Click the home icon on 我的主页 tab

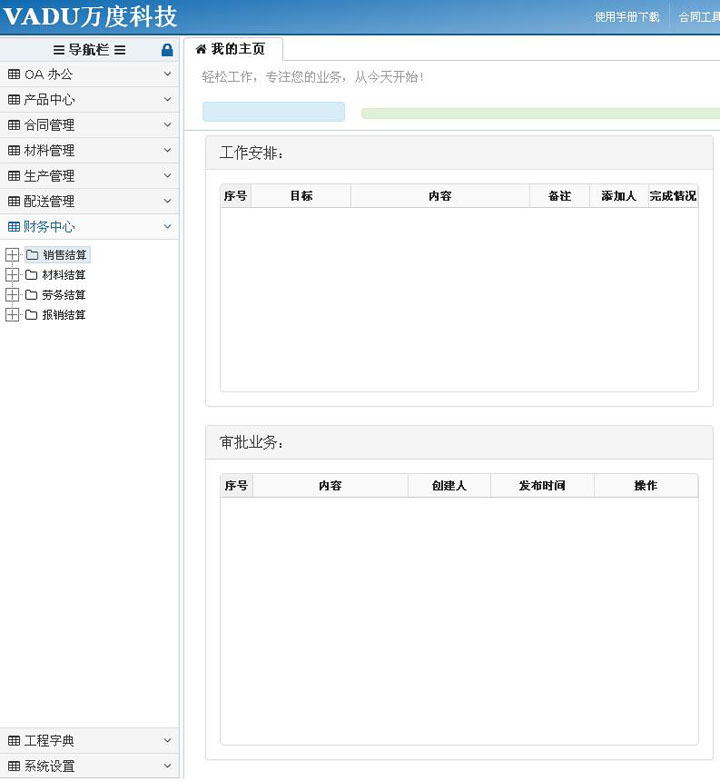click(x=201, y=49)
